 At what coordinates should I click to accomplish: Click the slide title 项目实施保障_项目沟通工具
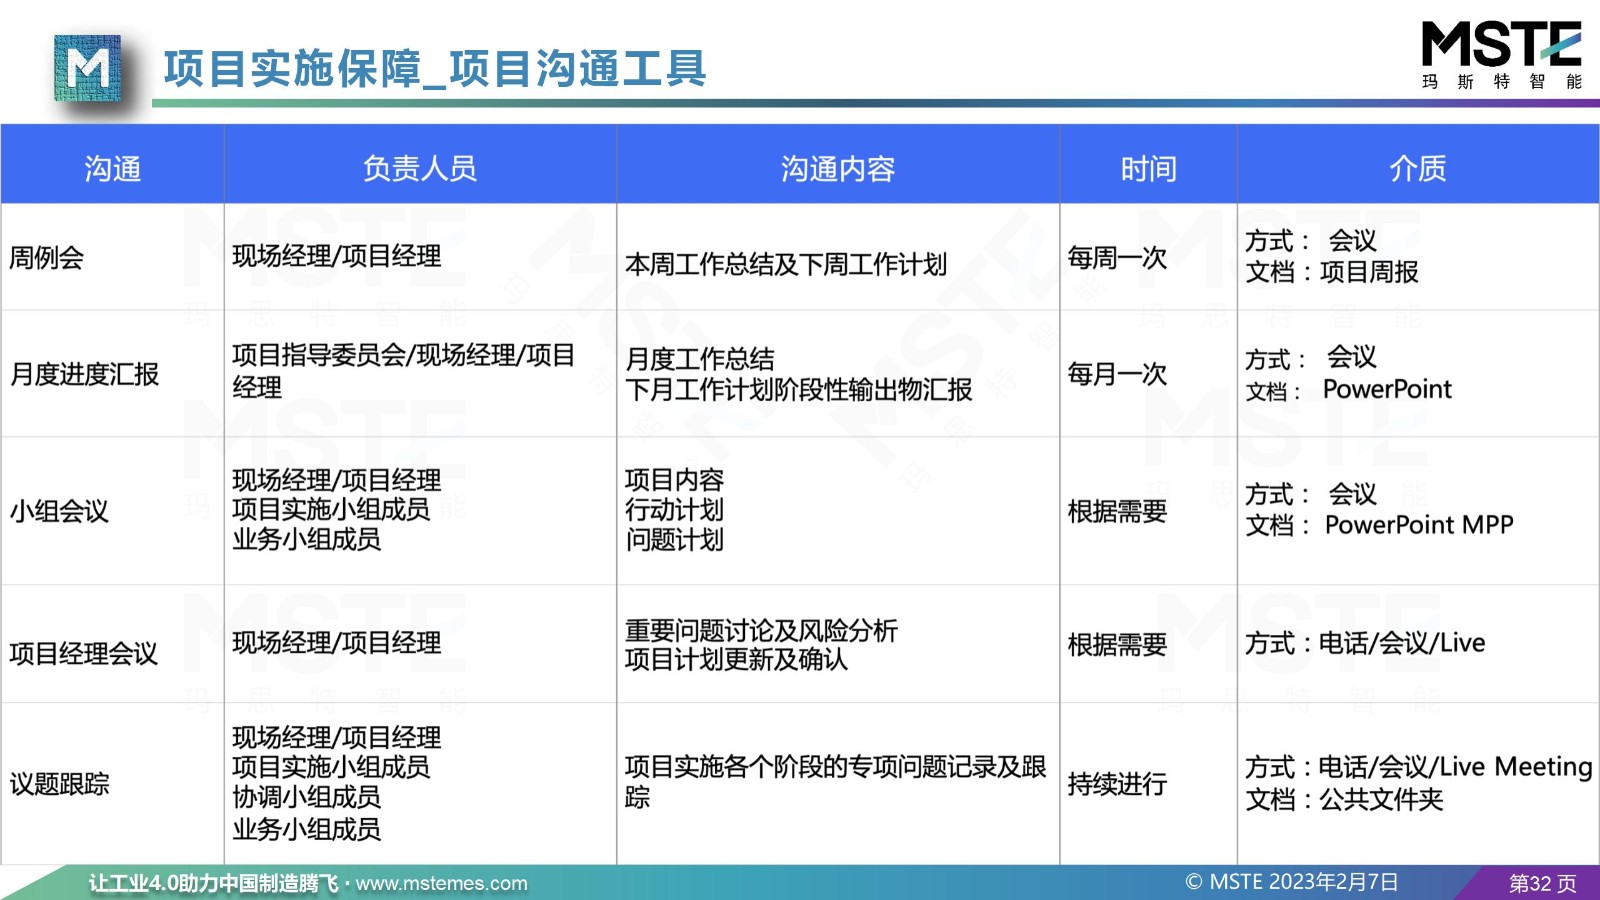click(435, 69)
